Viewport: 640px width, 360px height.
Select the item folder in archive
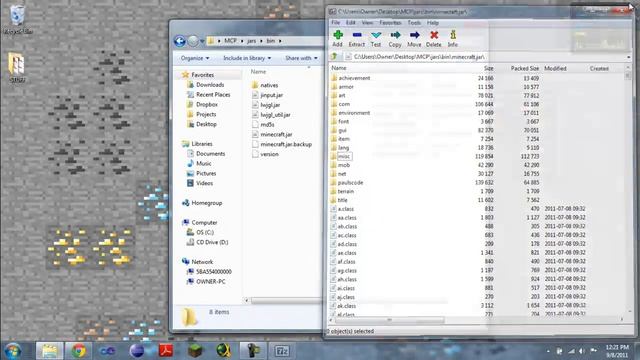344,139
